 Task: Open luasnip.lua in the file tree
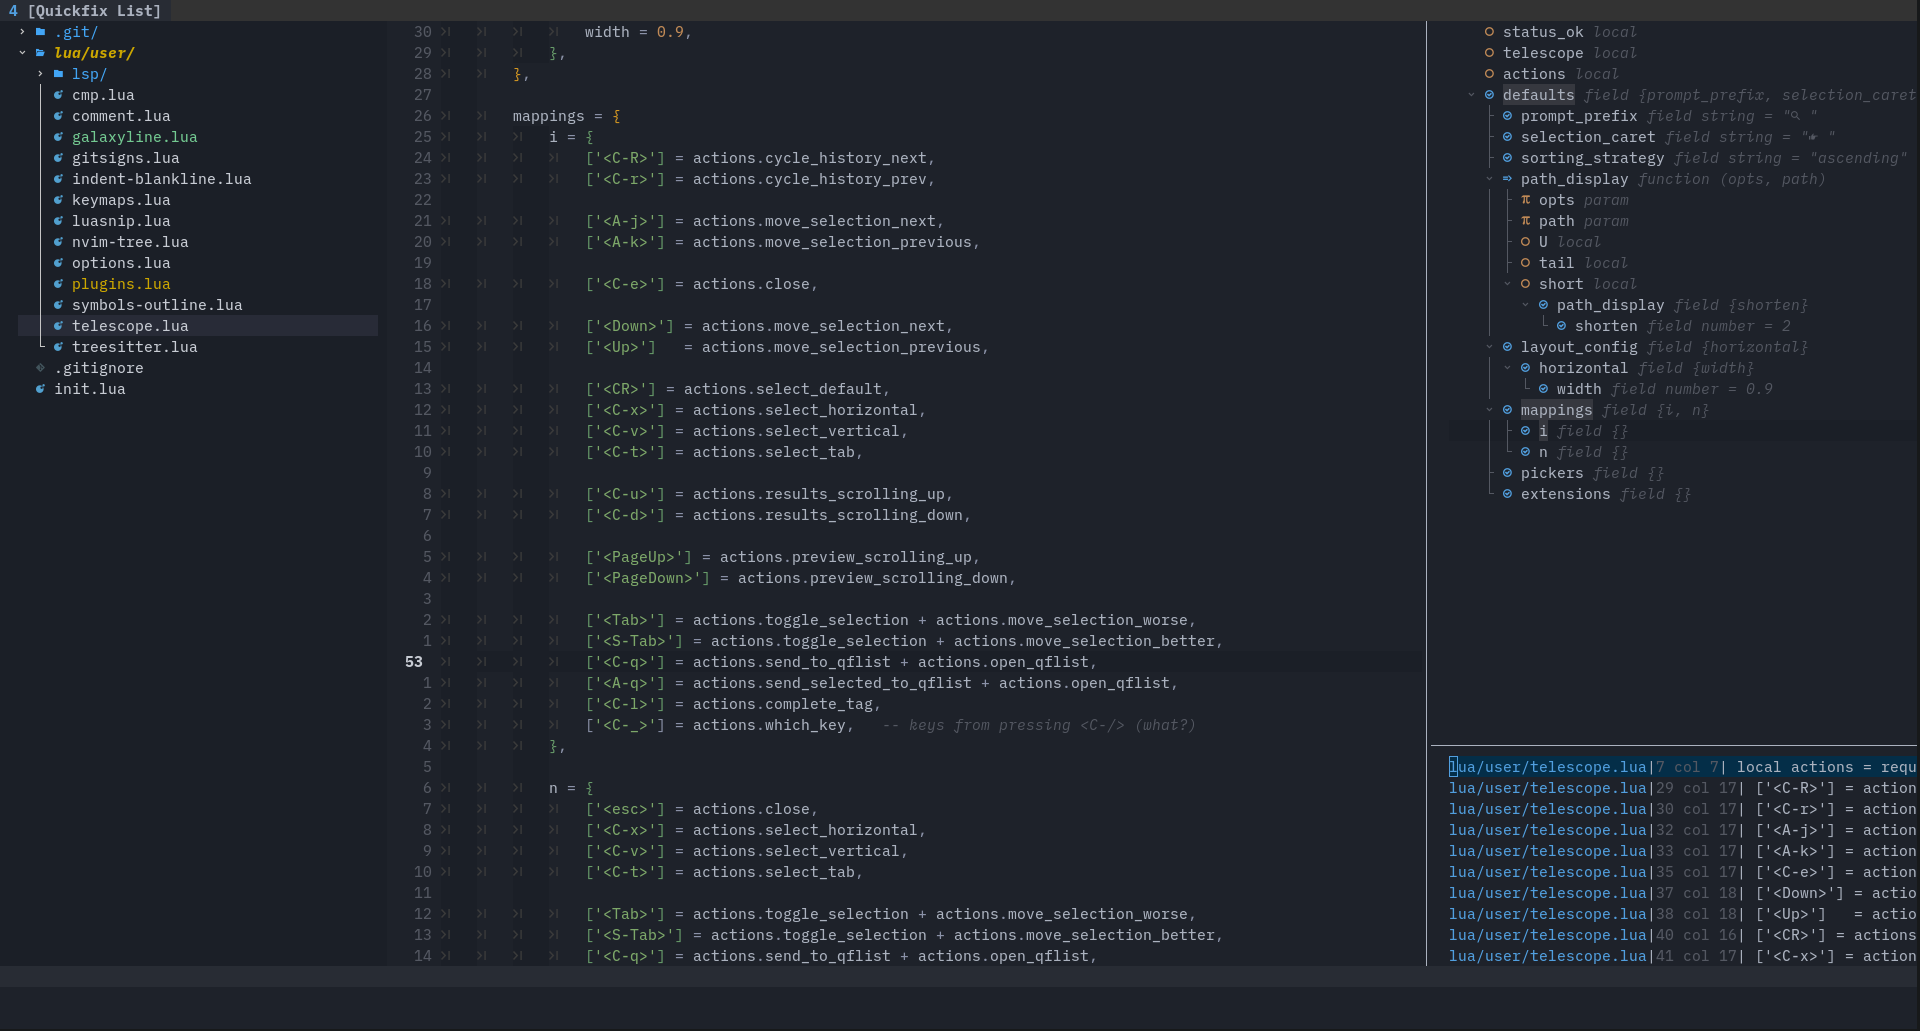121,221
